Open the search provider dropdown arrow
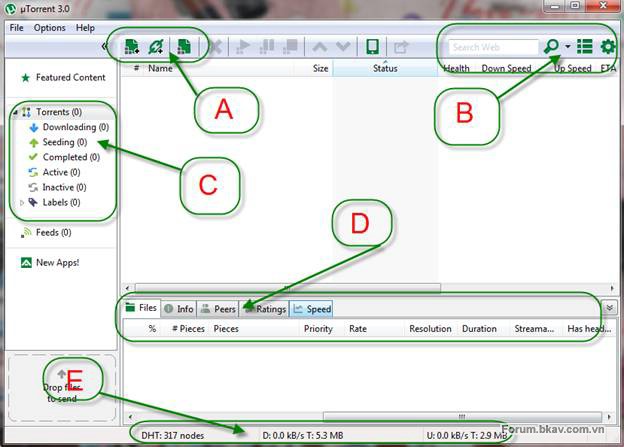Image resolution: width=624 pixels, height=447 pixels. 567,47
